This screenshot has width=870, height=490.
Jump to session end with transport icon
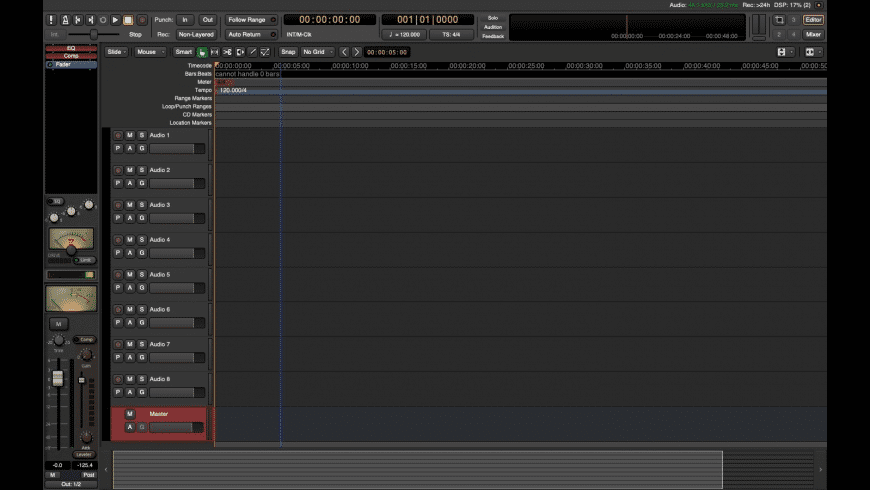click(90, 20)
